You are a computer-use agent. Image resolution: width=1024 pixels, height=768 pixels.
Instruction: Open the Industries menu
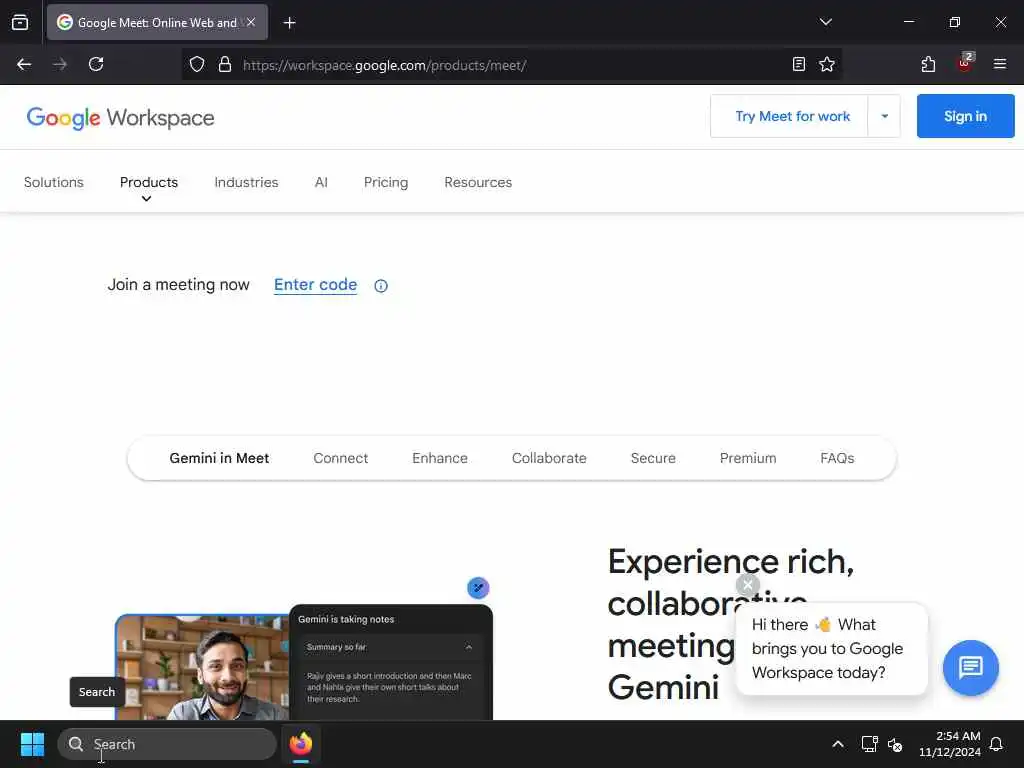246,182
